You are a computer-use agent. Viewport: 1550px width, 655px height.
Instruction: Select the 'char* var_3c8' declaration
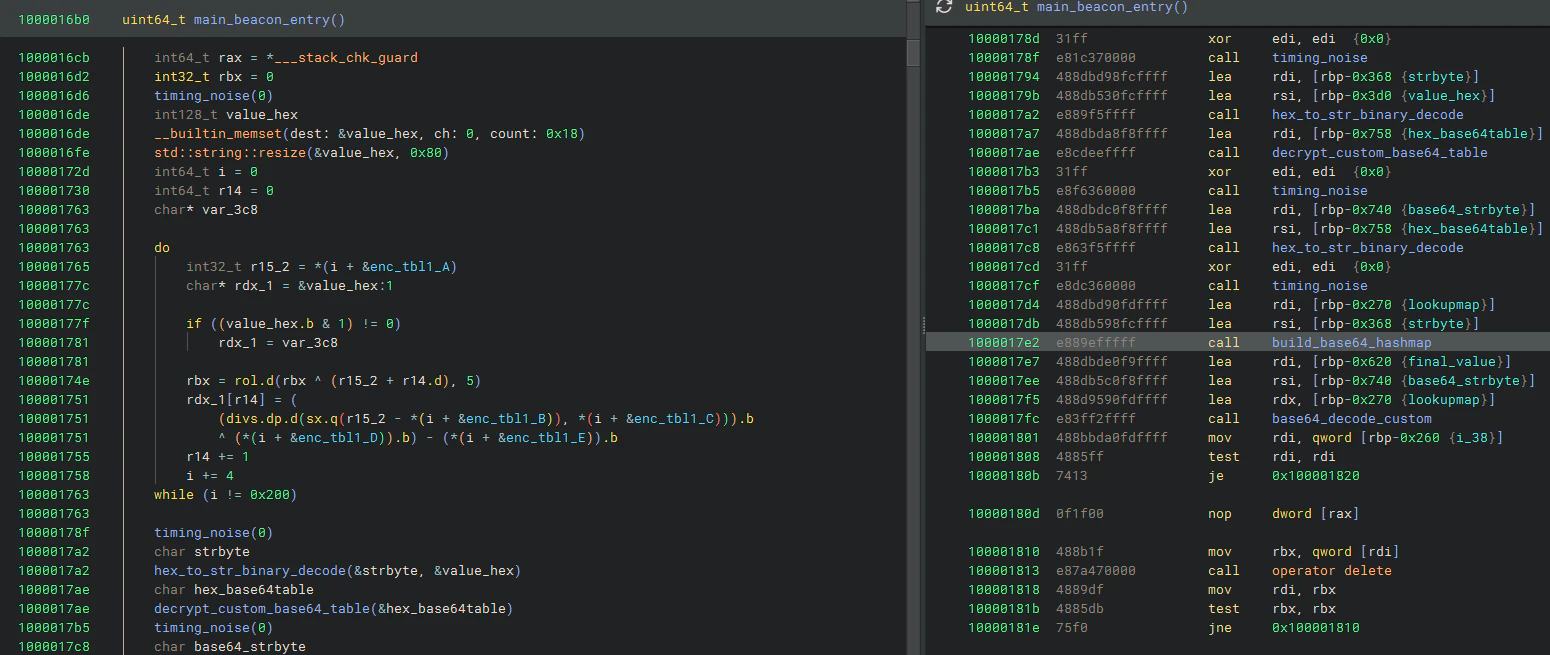(x=205, y=210)
